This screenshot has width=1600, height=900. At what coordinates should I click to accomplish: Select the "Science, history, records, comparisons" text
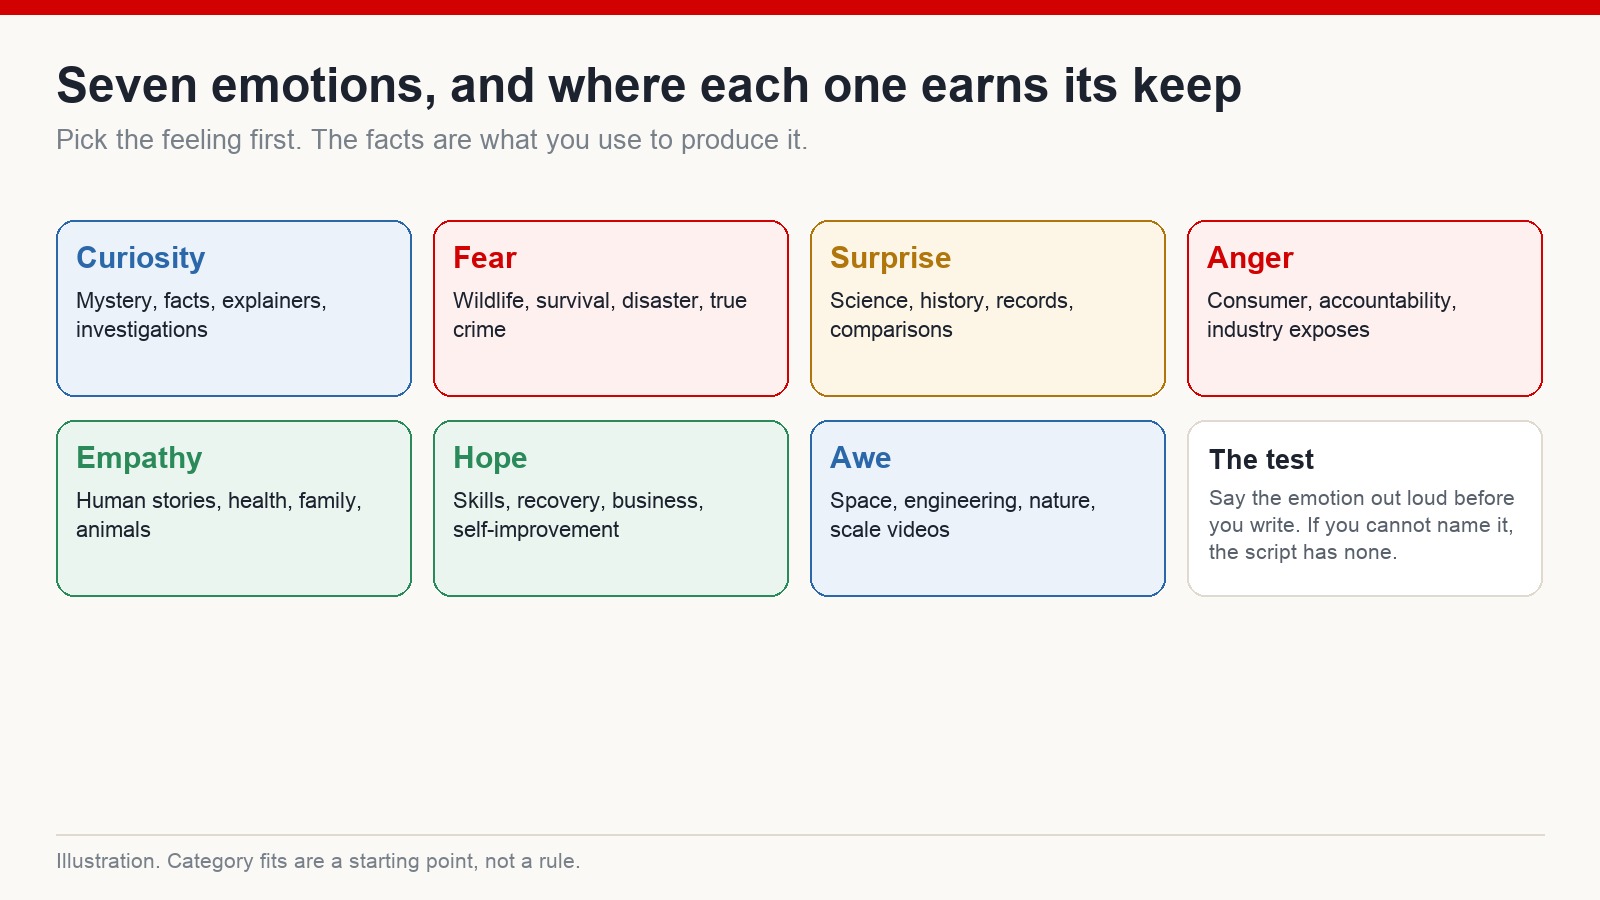pos(951,315)
